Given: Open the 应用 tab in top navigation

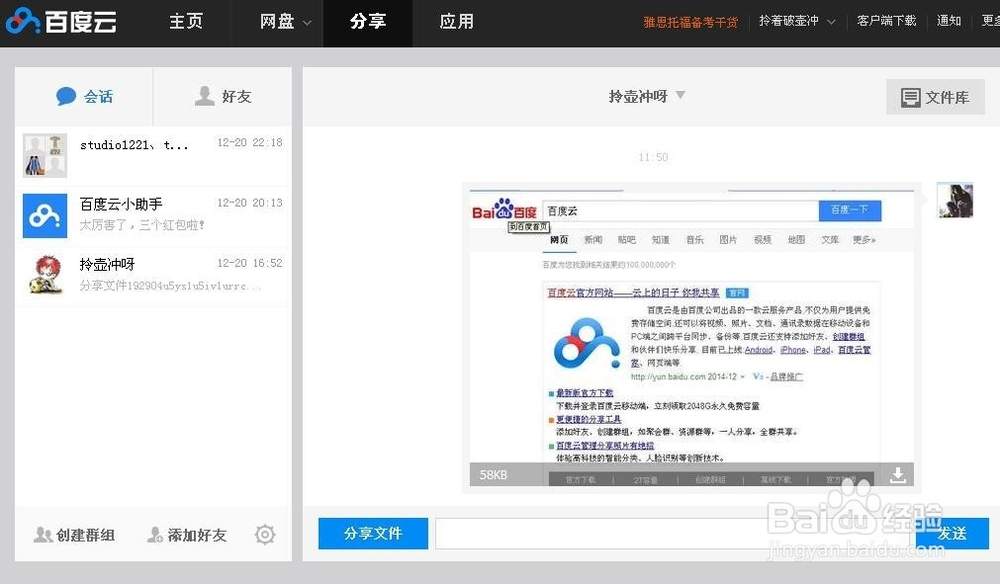Looking at the screenshot, I should pyautogui.click(x=457, y=20).
